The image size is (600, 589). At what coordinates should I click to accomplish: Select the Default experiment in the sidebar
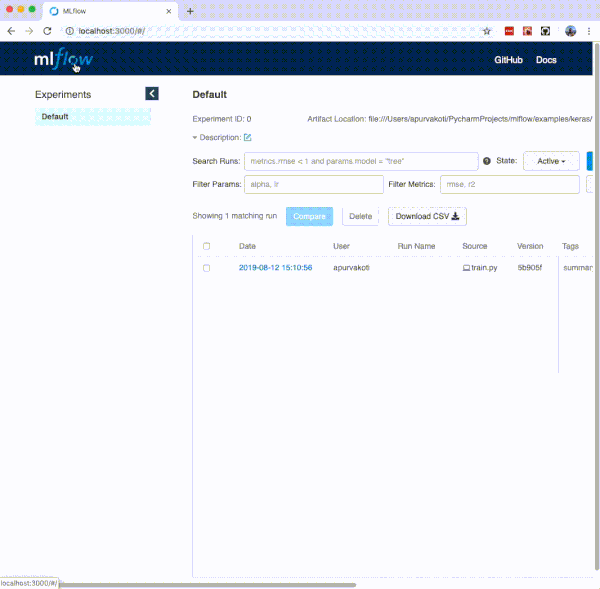pyautogui.click(x=56, y=116)
